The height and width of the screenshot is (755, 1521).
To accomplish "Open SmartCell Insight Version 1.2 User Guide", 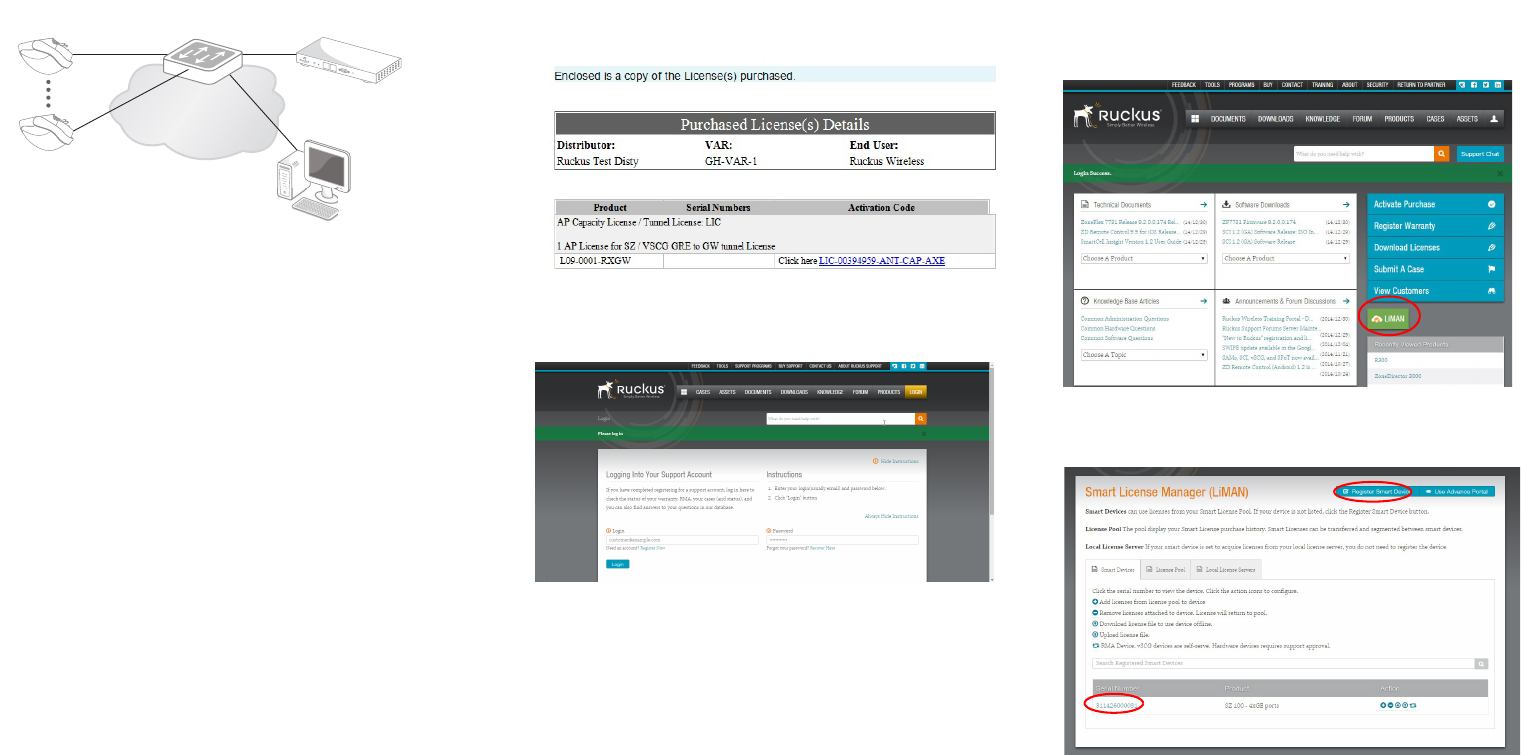I will pos(1131,241).
